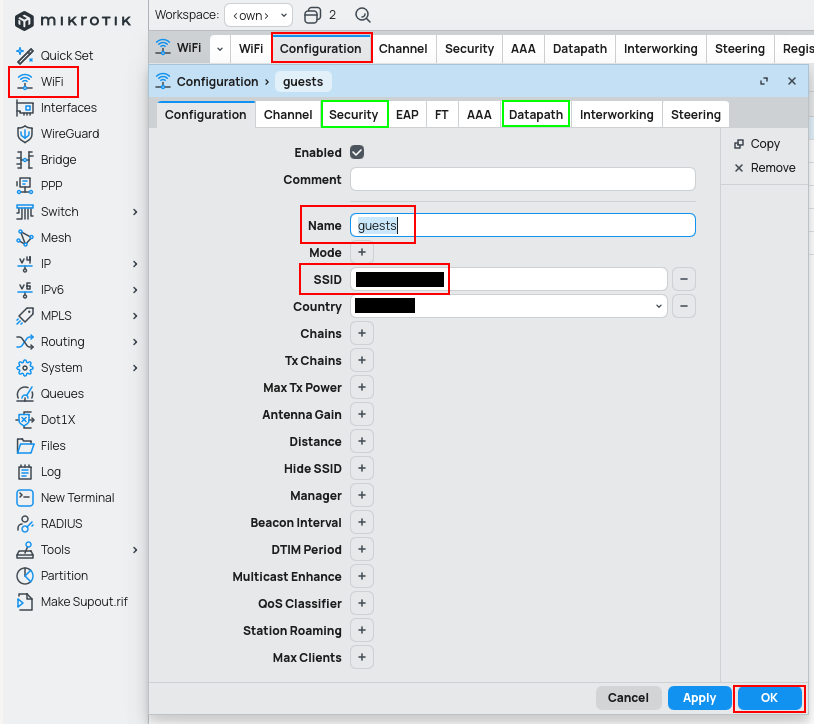Click the MikroTik logo
Screen dimensions: 814x724
(x=73, y=20)
